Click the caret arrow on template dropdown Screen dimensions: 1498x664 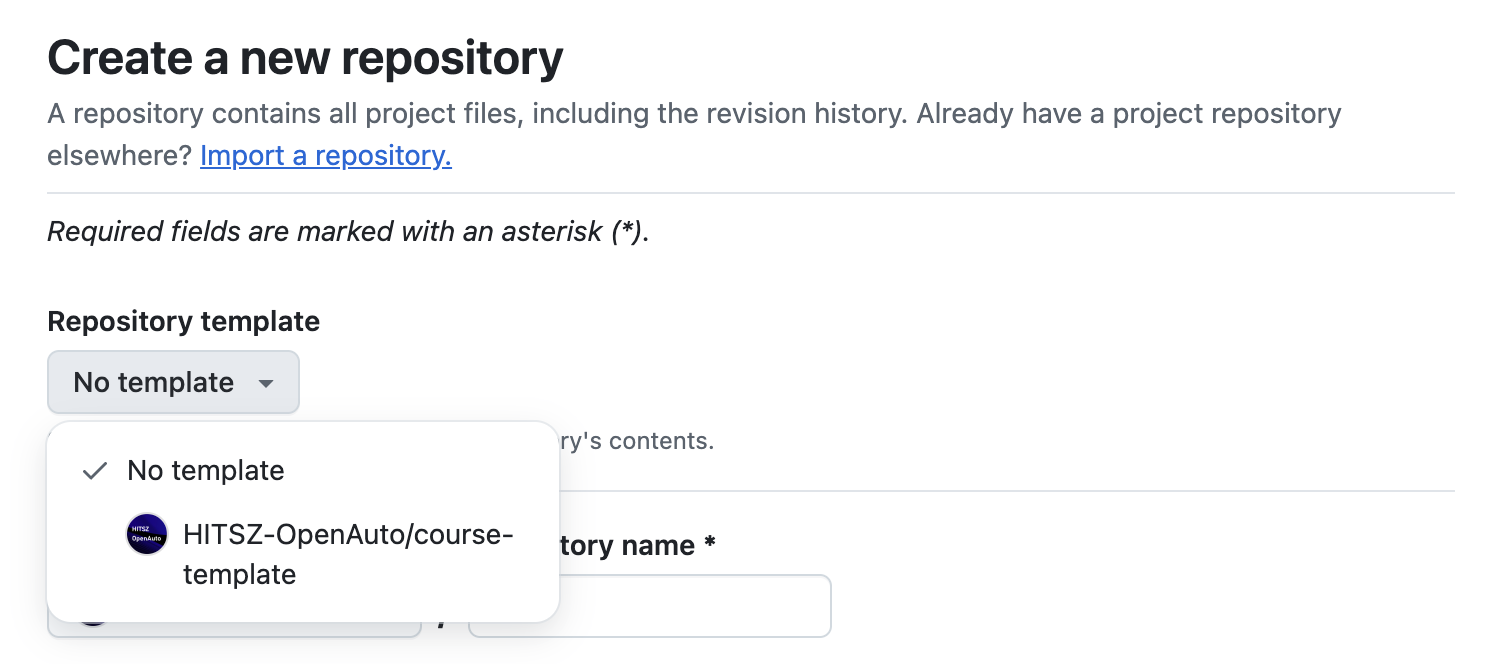[266, 383]
